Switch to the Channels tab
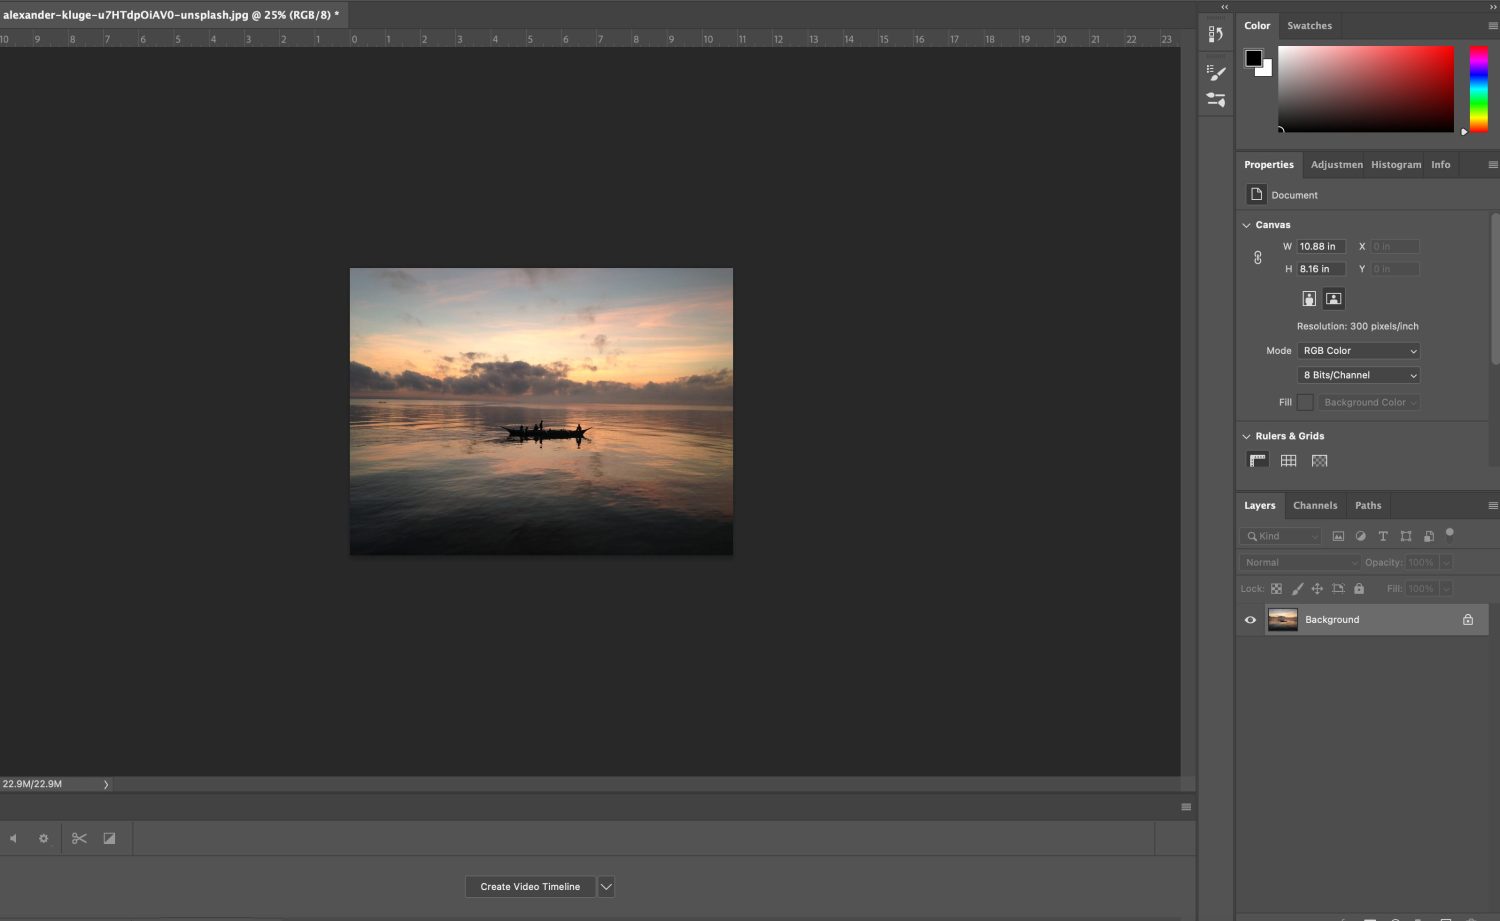 click(x=1315, y=506)
